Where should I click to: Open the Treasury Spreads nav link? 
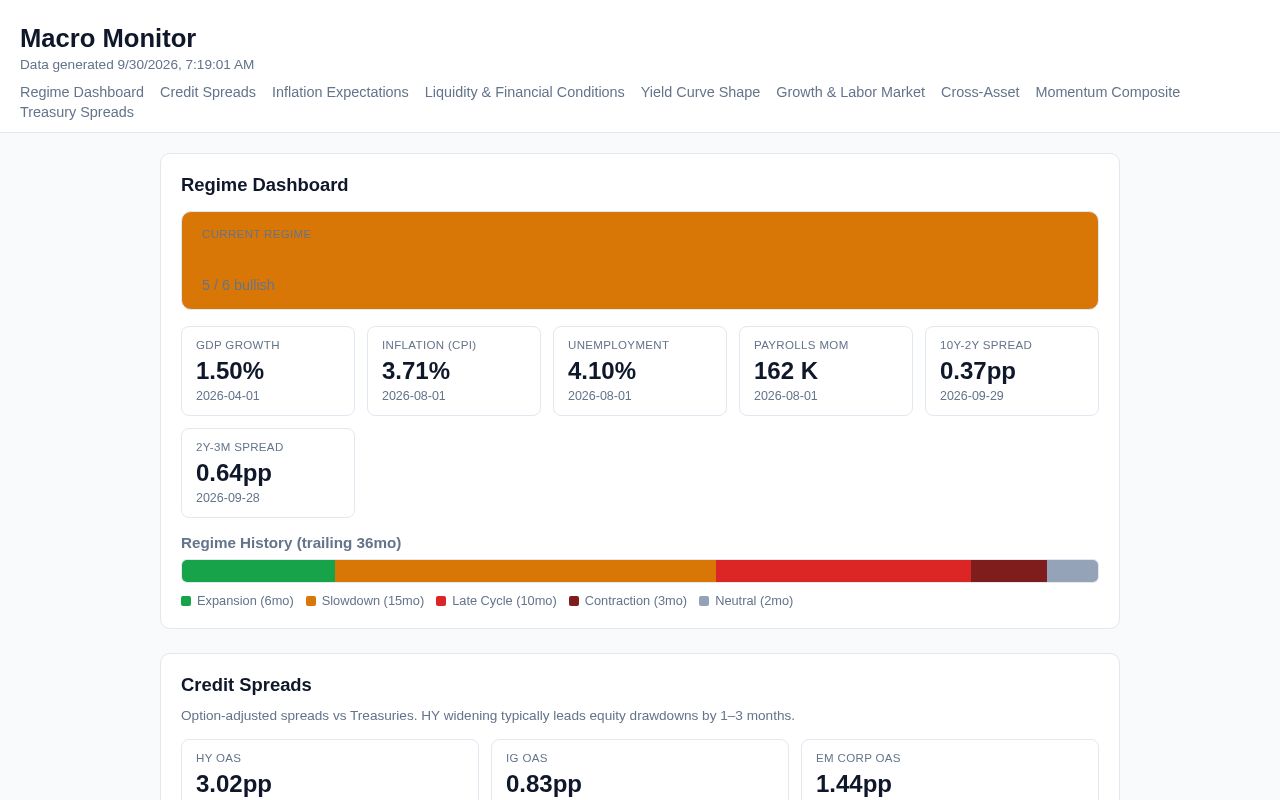[x=77, y=112]
